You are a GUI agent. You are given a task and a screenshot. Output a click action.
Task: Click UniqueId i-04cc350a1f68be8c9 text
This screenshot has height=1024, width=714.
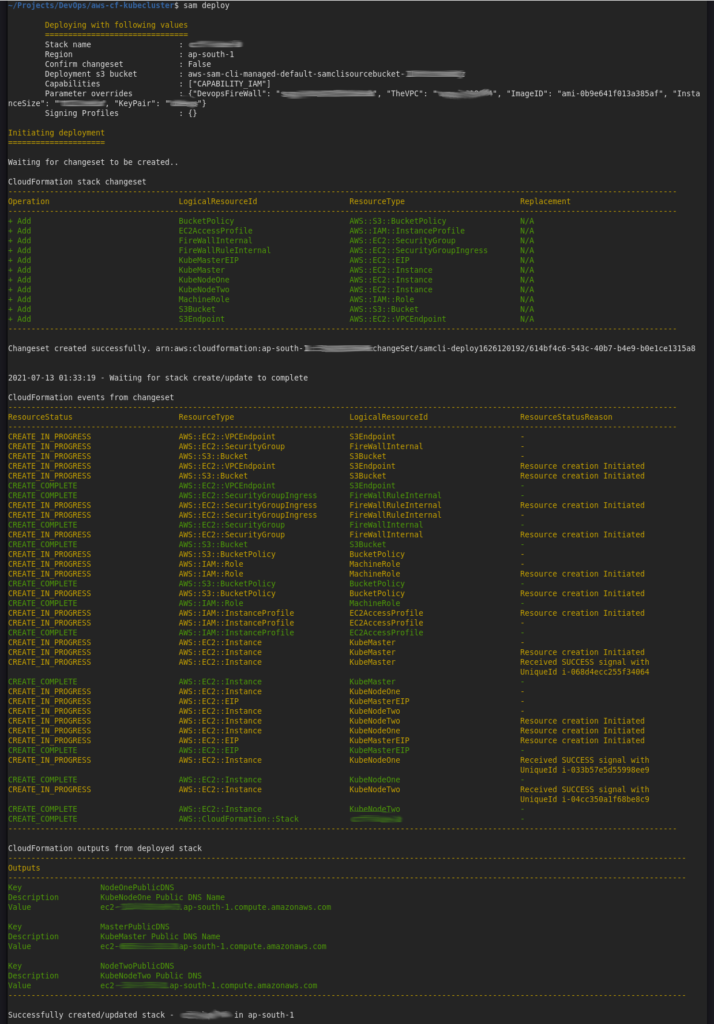tap(584, 799)
